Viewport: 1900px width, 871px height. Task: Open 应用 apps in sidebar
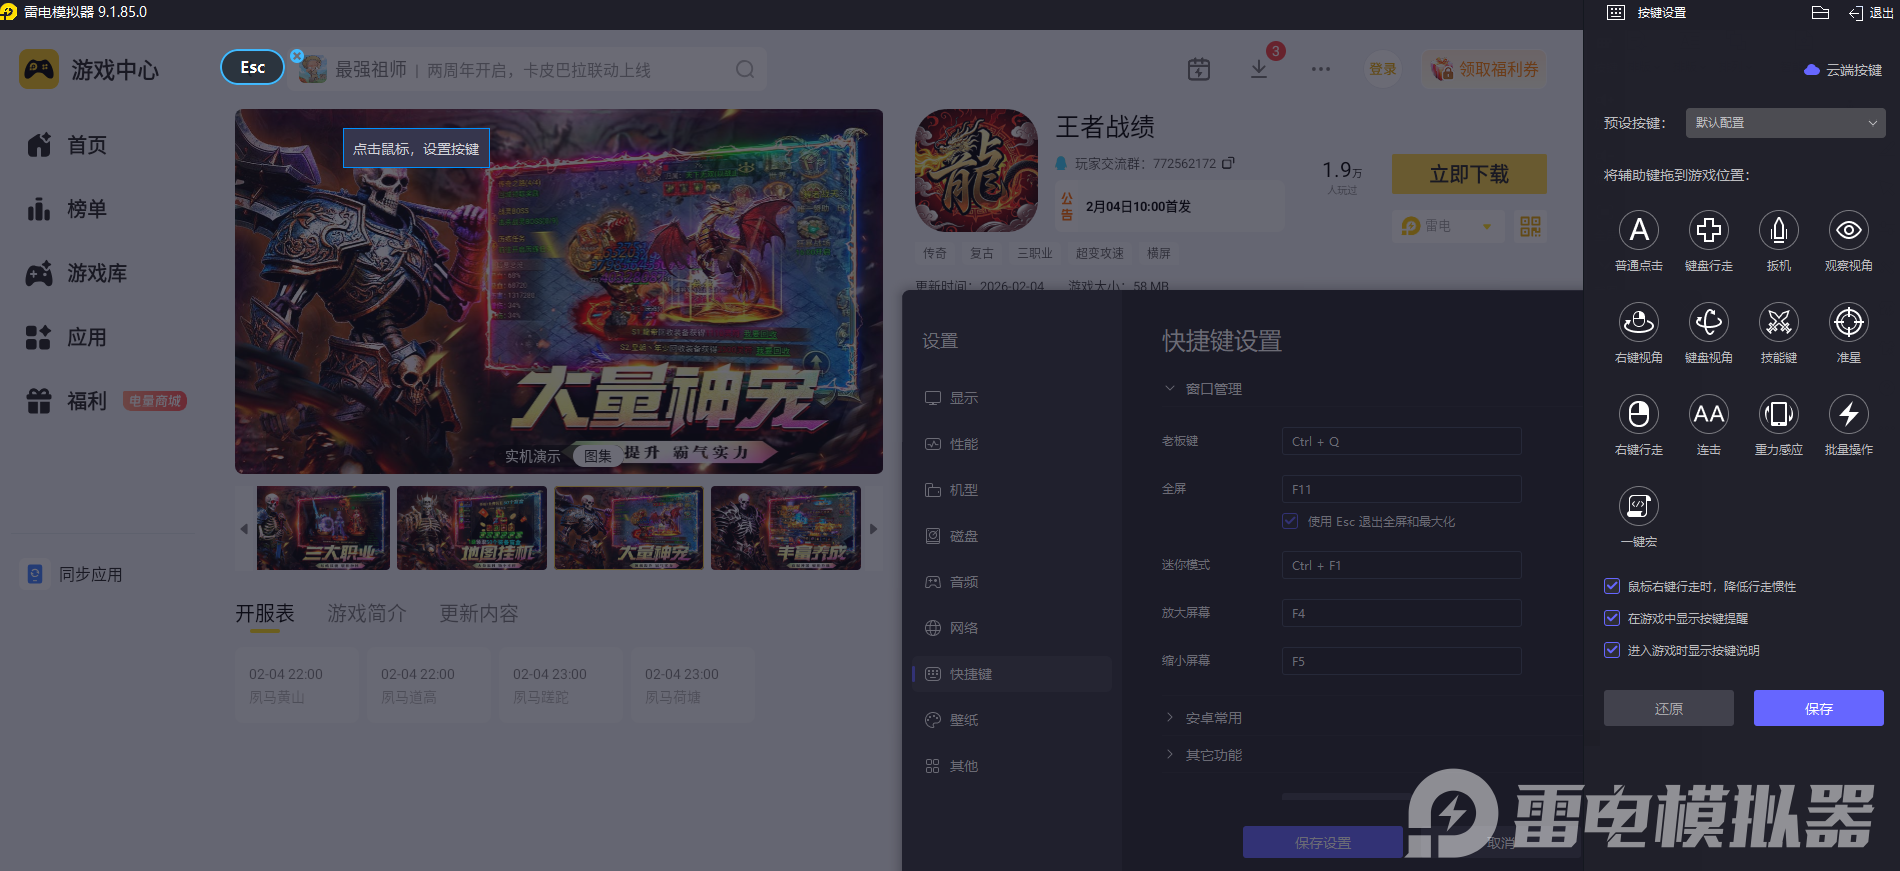[x=66, y=337]
